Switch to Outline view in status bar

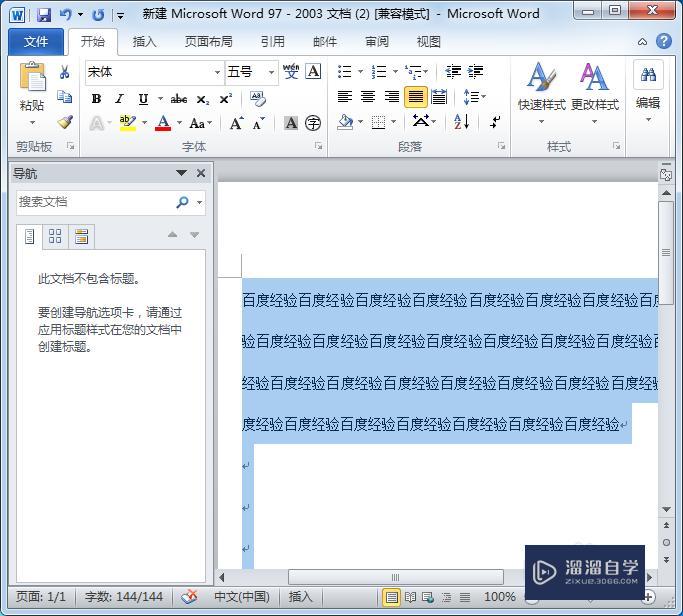pyautogui.click(x=446, y=597)
